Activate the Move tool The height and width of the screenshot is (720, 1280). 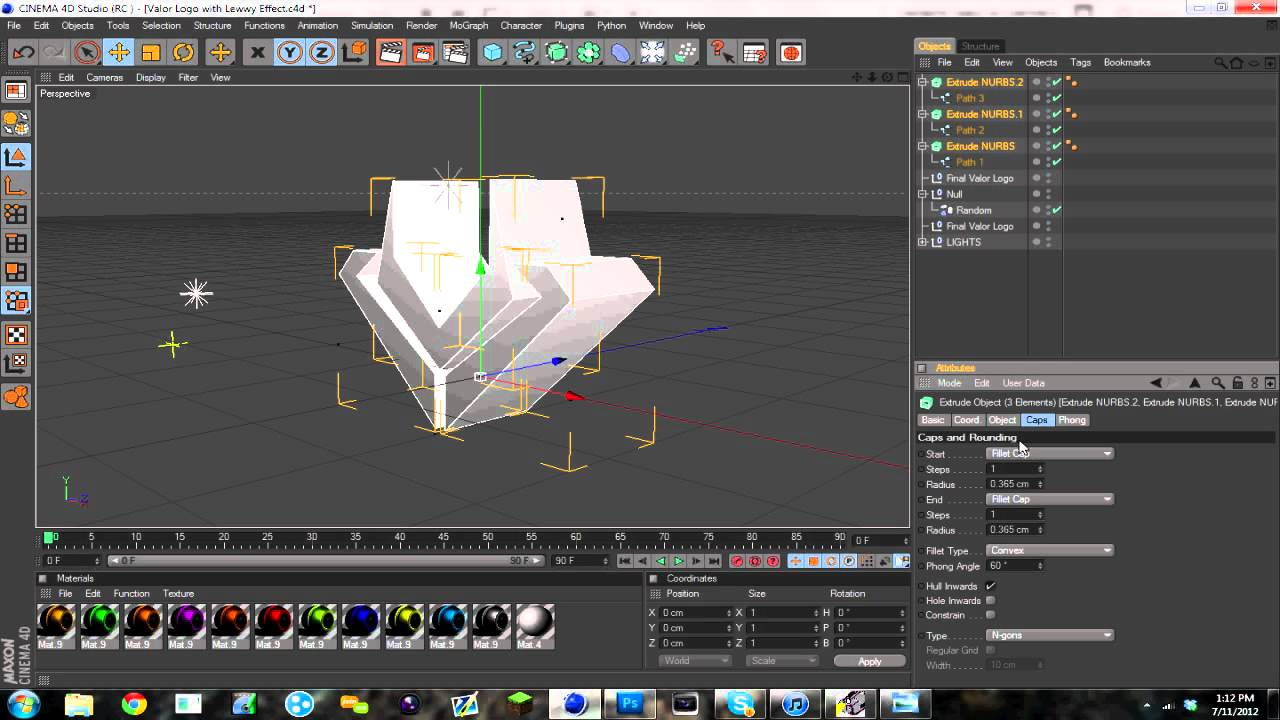pyautogui.click(x=119, y=53)
